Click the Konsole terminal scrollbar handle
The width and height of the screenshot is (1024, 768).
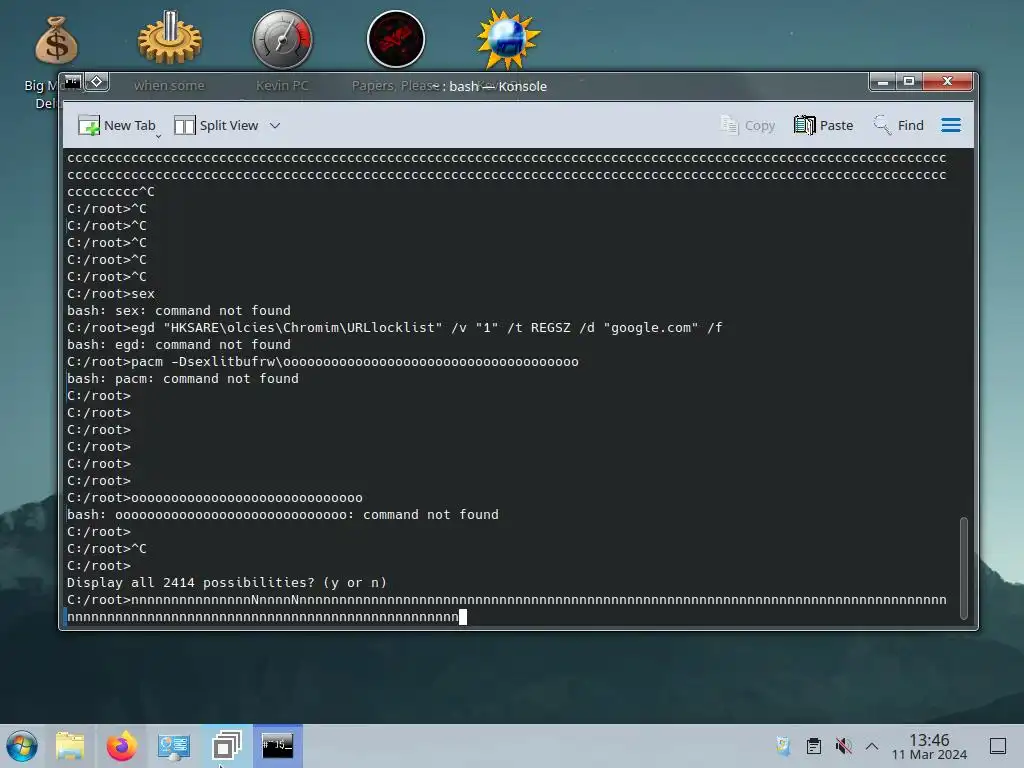963,568
